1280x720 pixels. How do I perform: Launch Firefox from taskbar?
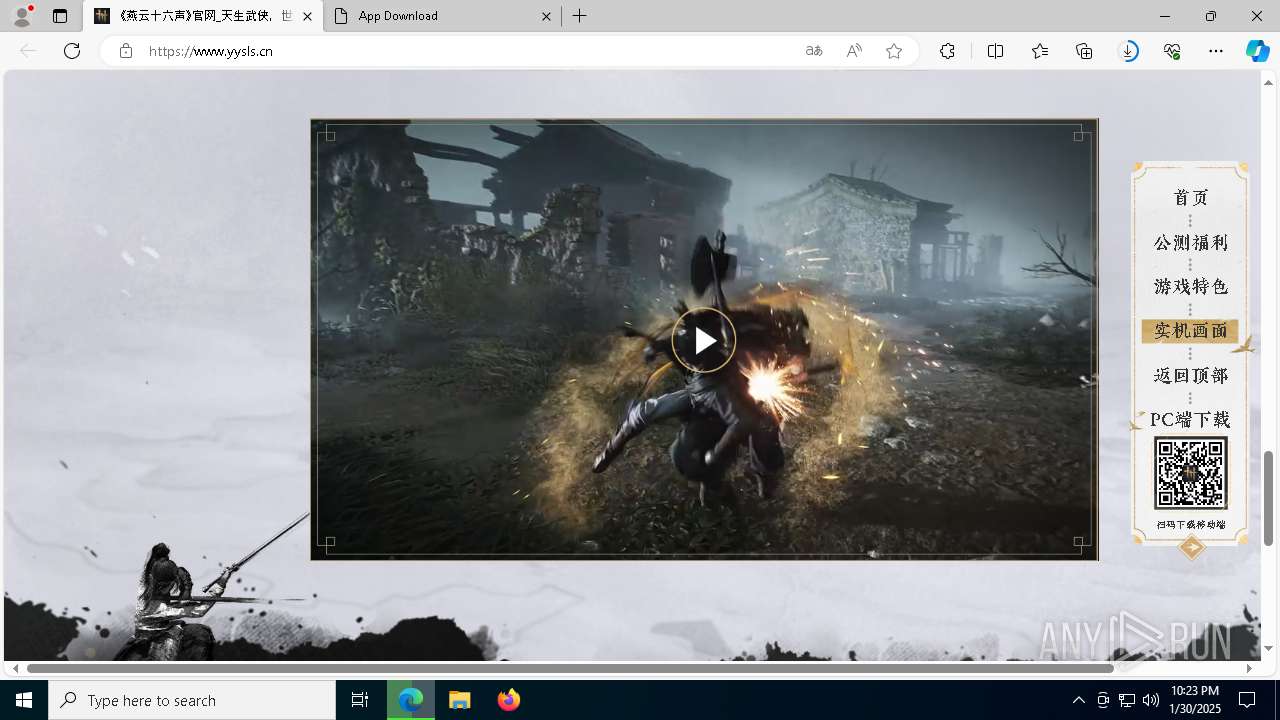point(509,700)
